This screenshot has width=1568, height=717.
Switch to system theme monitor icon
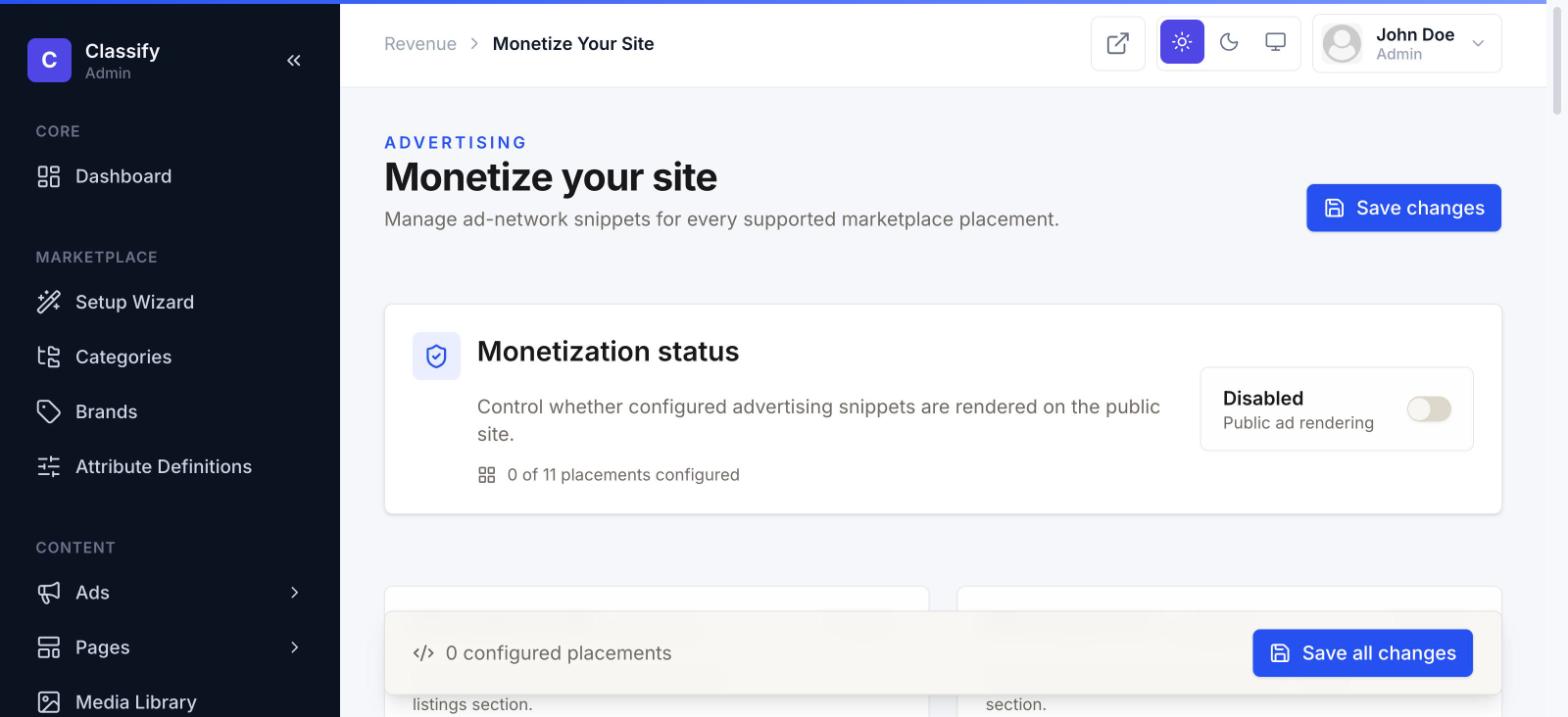tap(1275, 42)
